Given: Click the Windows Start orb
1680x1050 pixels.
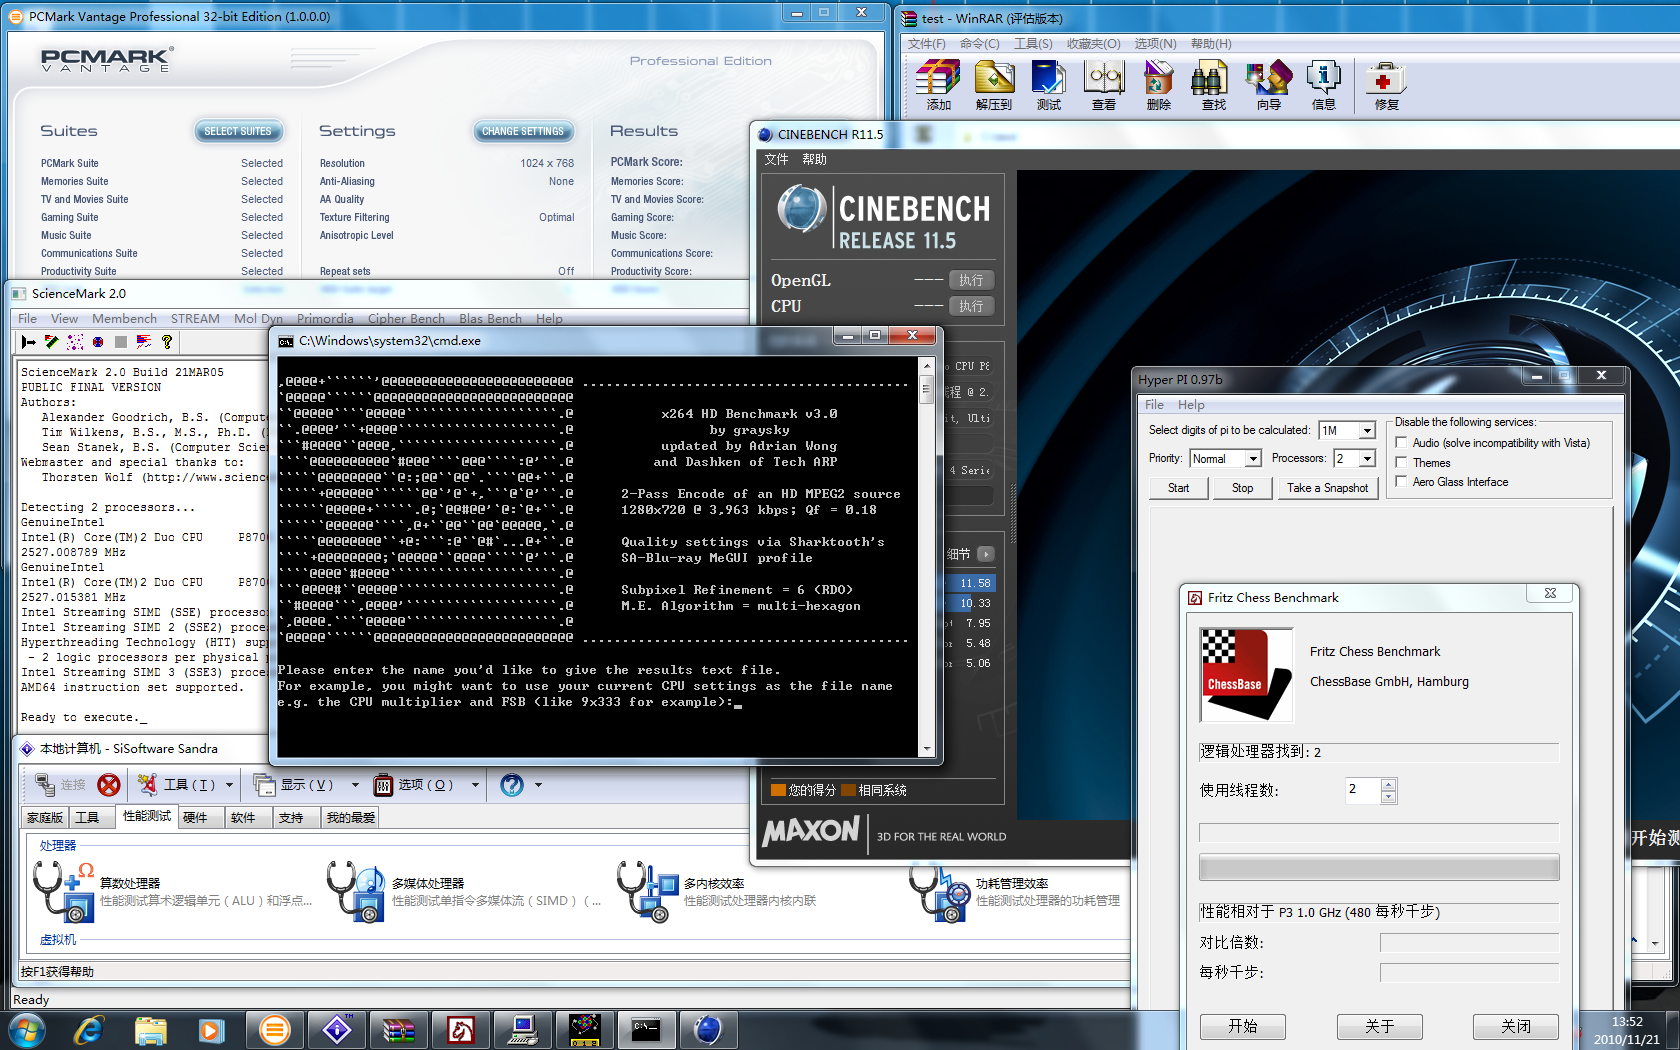Looking at the screenshot, I should (x=26, y=1029).
